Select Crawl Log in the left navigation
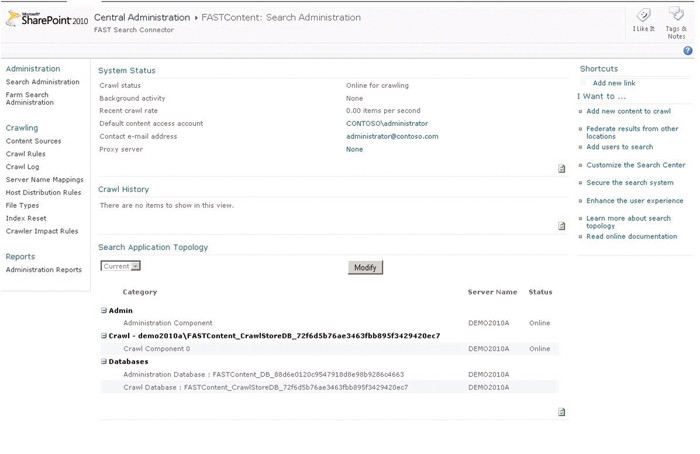Viewport: 700px width, 454px height. (22, 167)
